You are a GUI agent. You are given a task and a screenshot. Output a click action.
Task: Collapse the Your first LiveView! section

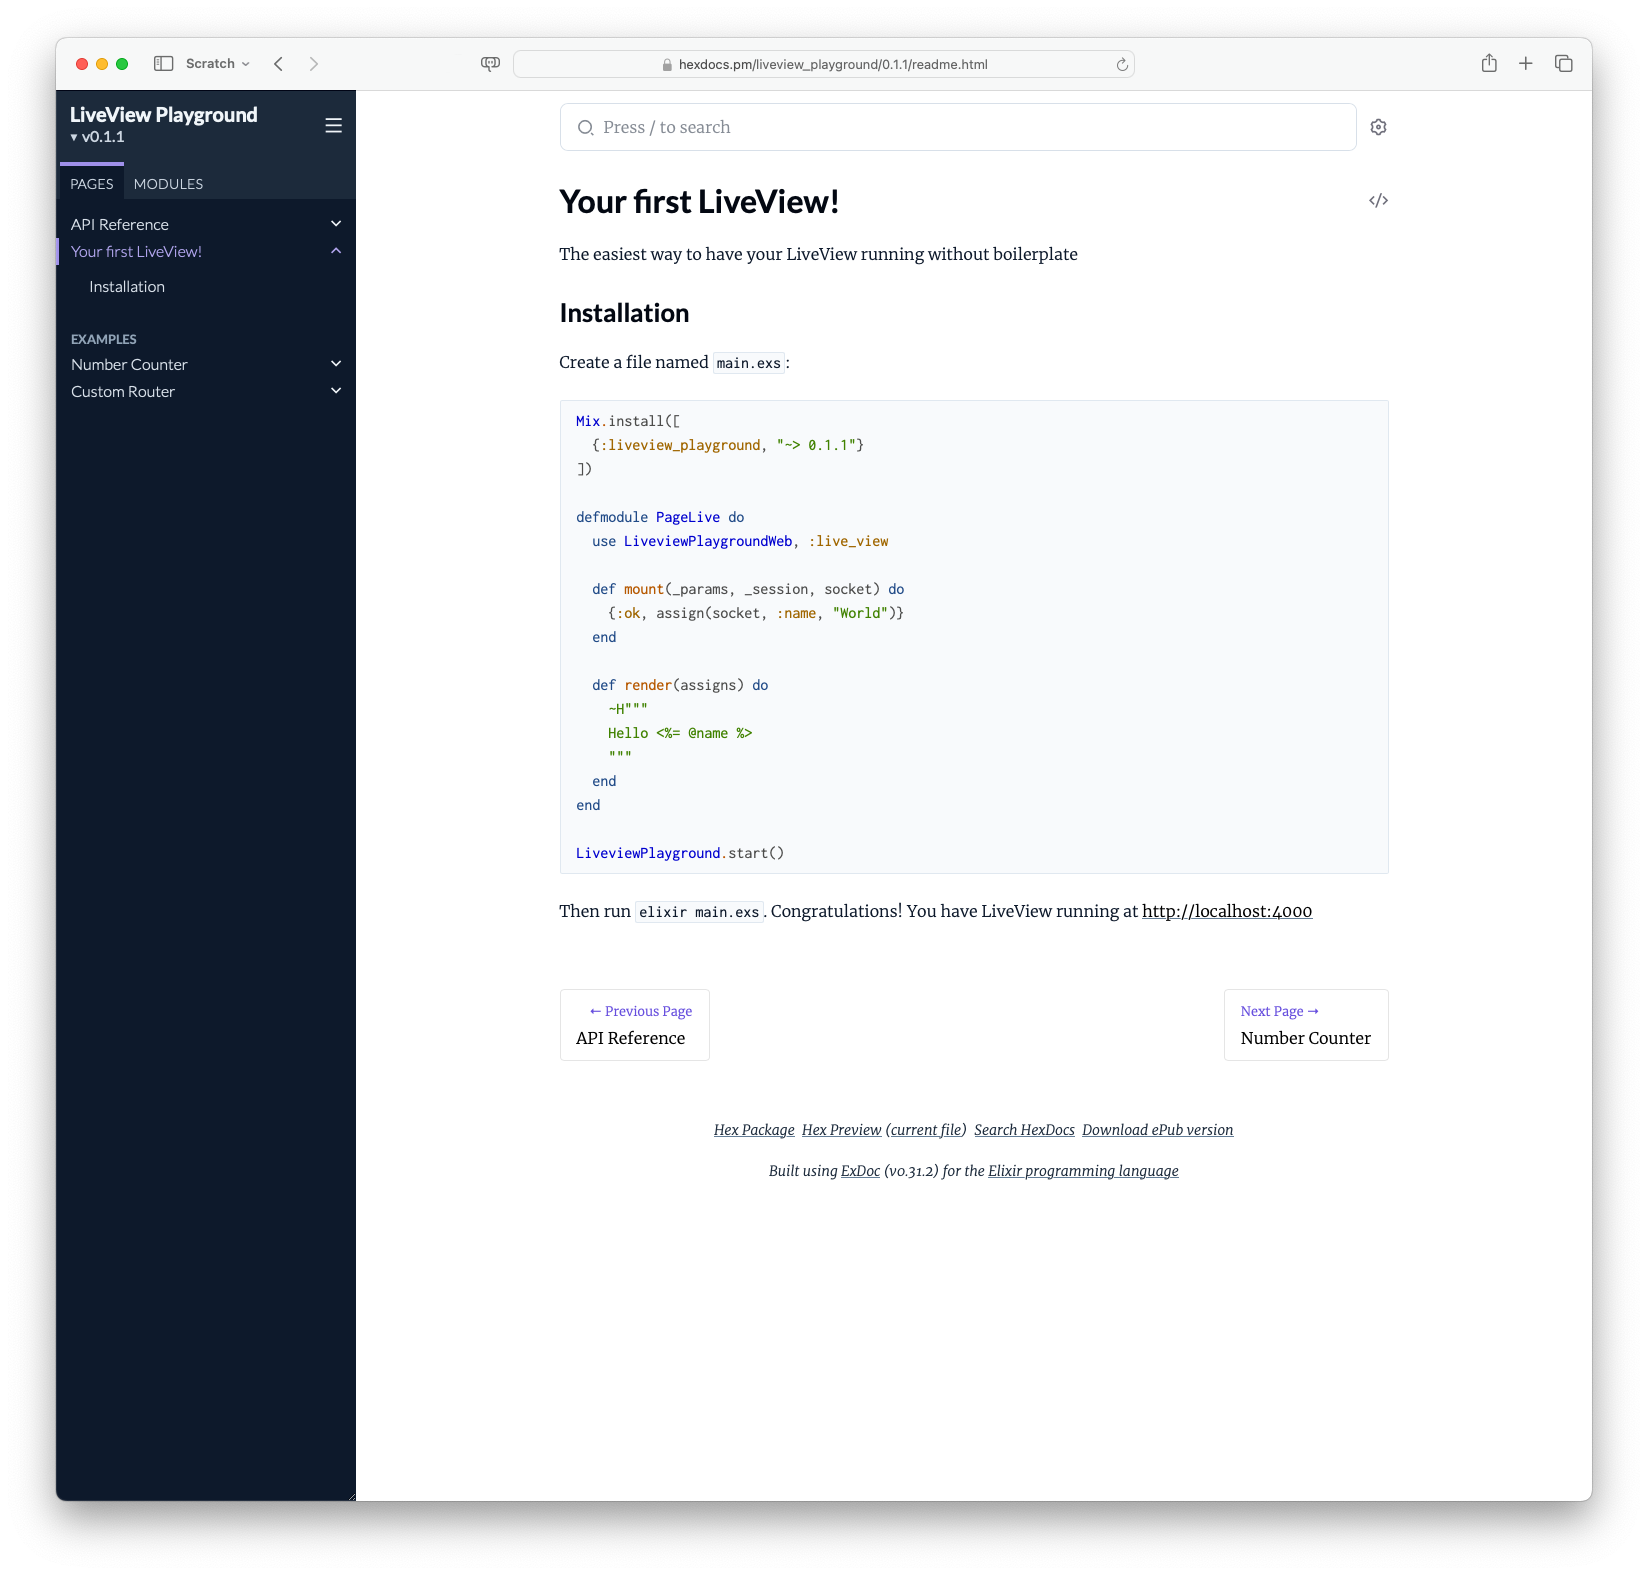click(x=336, y=251)
